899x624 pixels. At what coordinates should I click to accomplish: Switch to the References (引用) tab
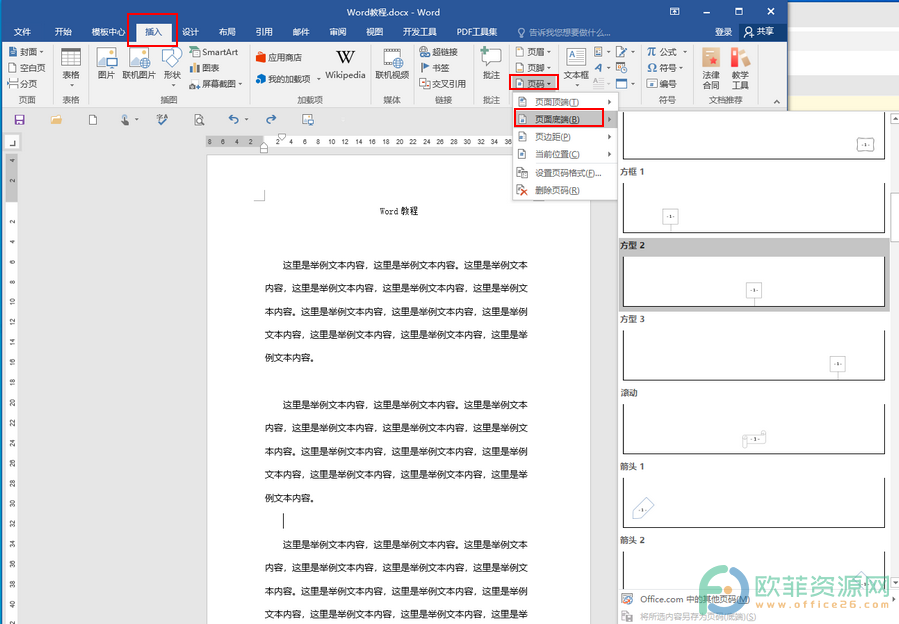[x=264, y=32]
